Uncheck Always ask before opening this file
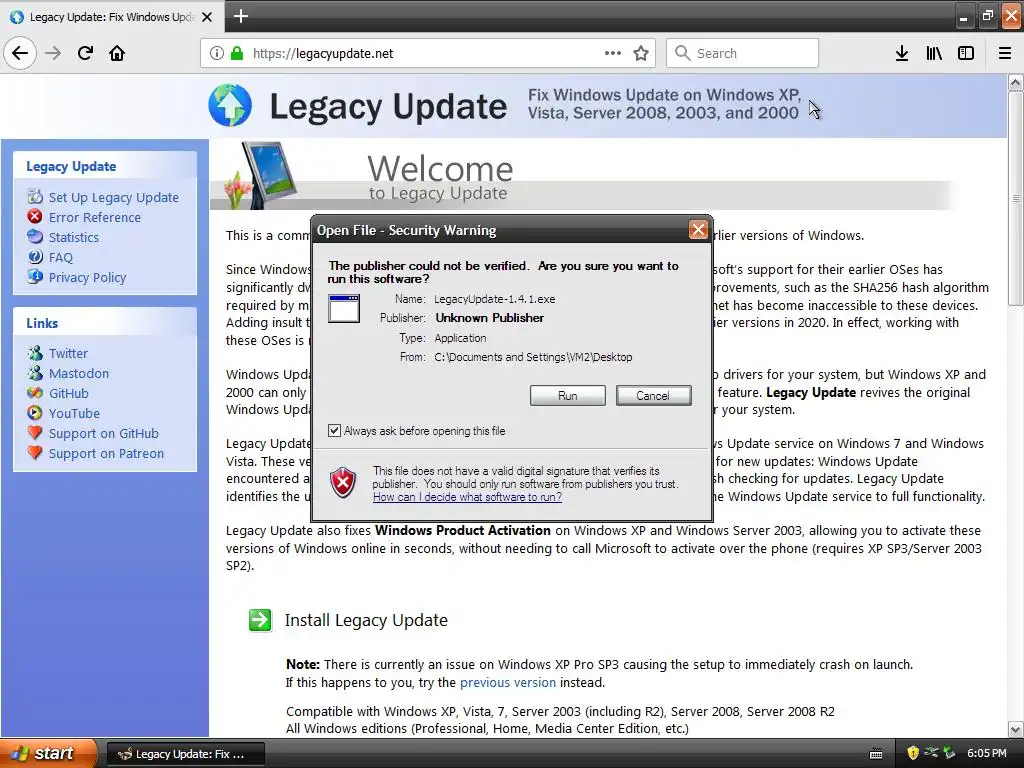This screenshot has width=1024, height=768. pyautogui.click(x=334, y=430)
